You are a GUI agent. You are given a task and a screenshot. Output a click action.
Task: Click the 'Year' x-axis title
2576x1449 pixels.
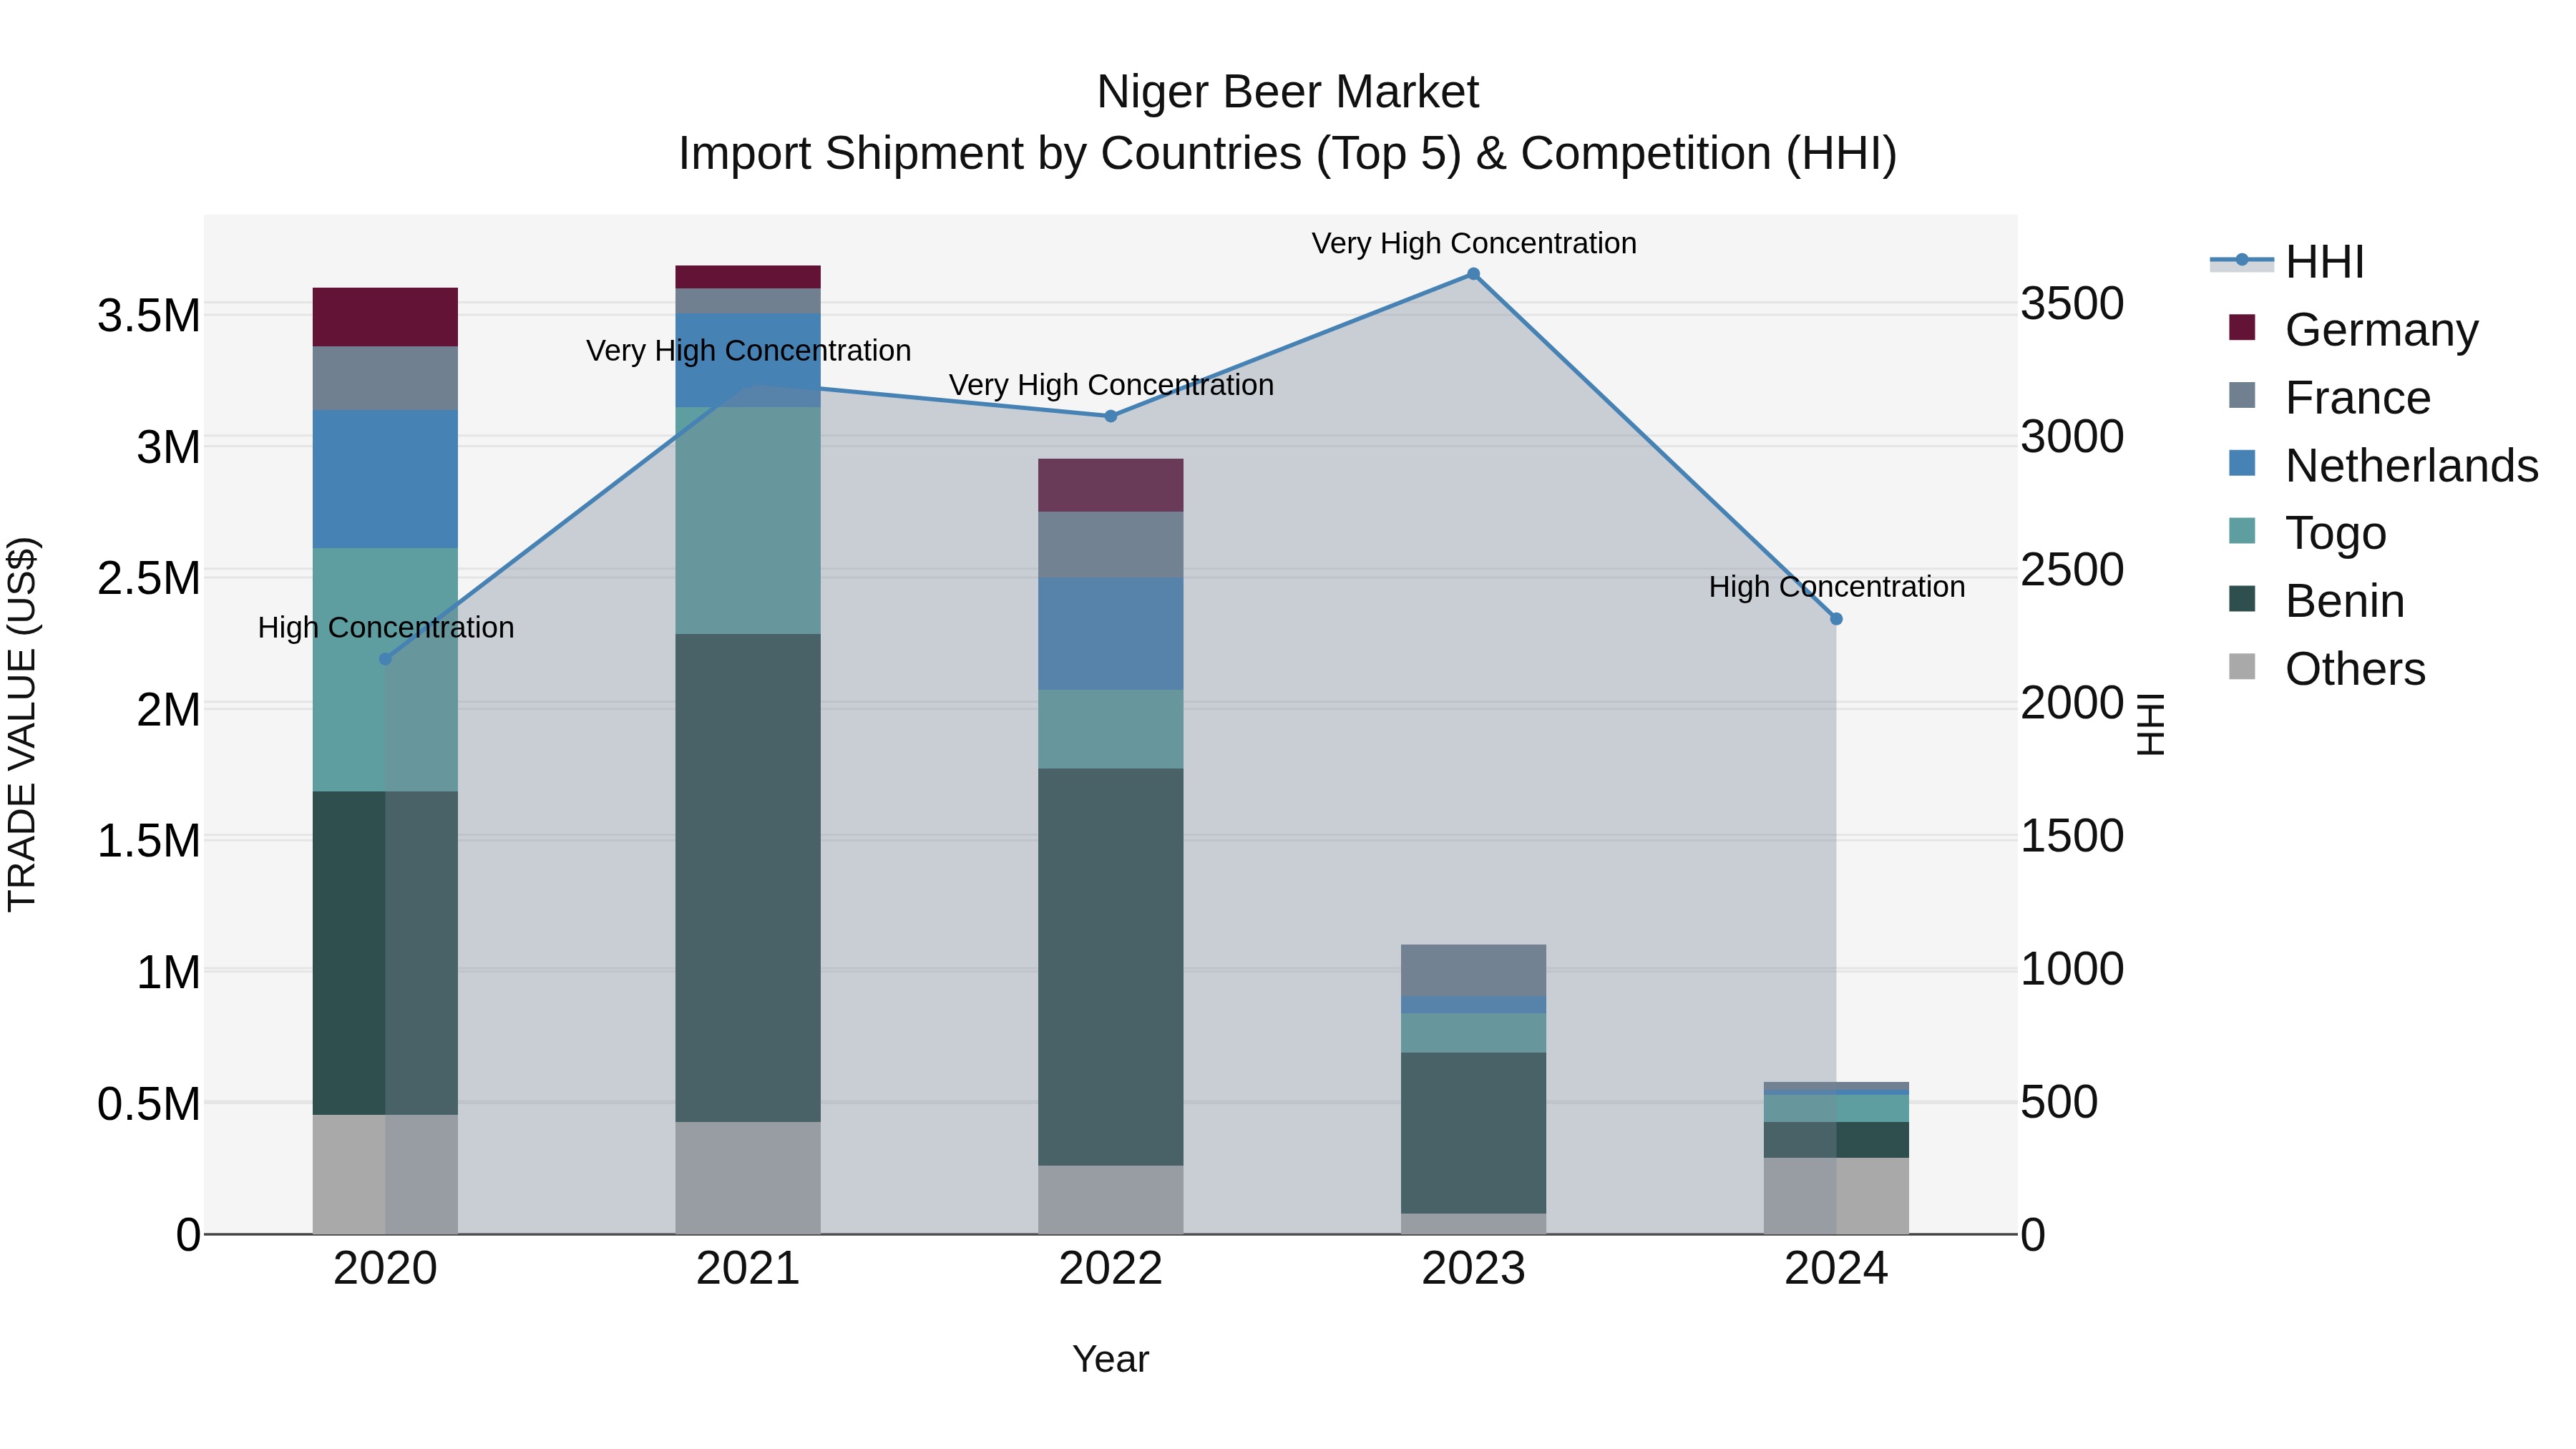pyautogui.click(x=1110, y=1360)
